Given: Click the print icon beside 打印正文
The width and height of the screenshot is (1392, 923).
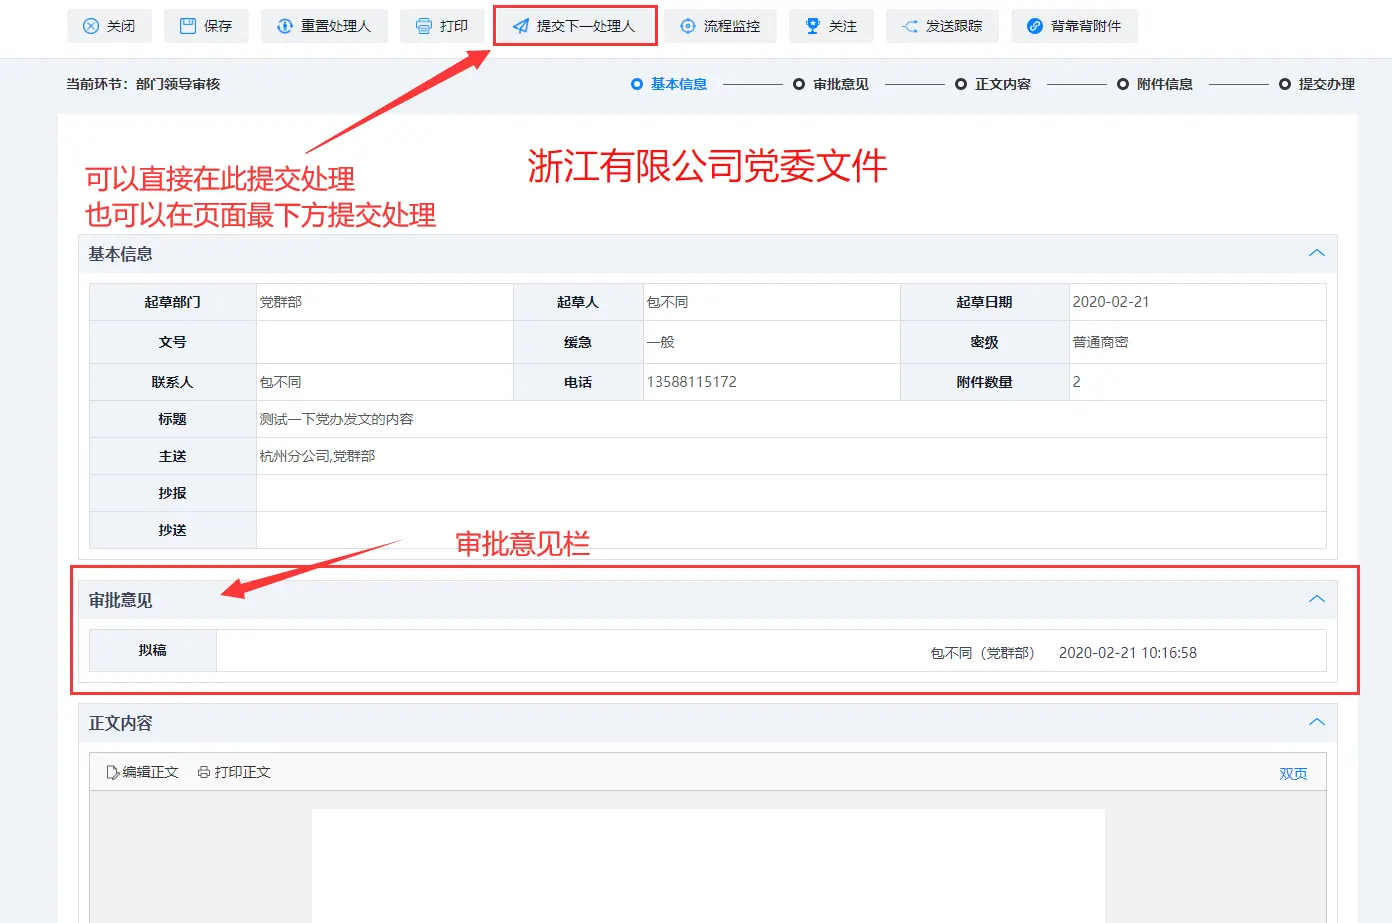Looking at the screenshot, I should (204, 772).
